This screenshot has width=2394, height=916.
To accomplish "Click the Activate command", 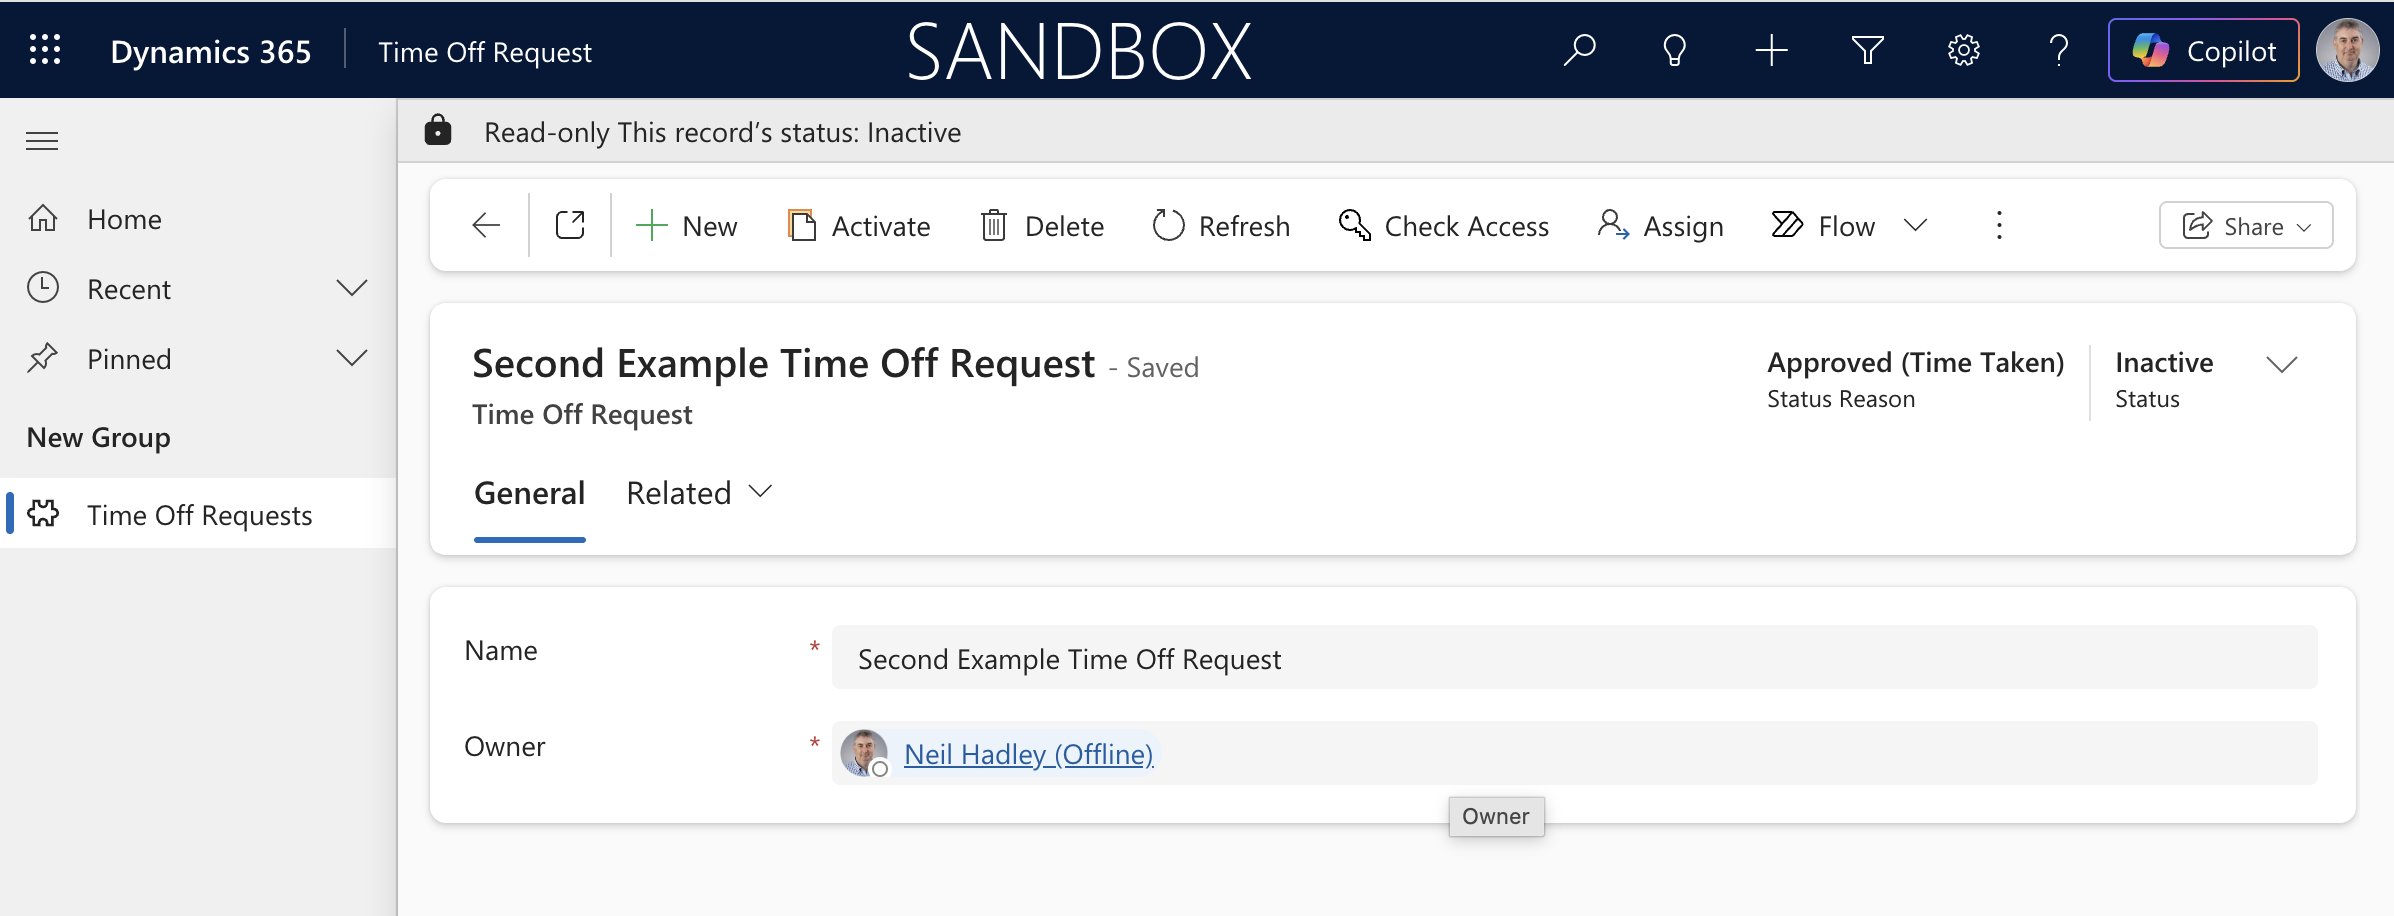I will coord(859,225).
